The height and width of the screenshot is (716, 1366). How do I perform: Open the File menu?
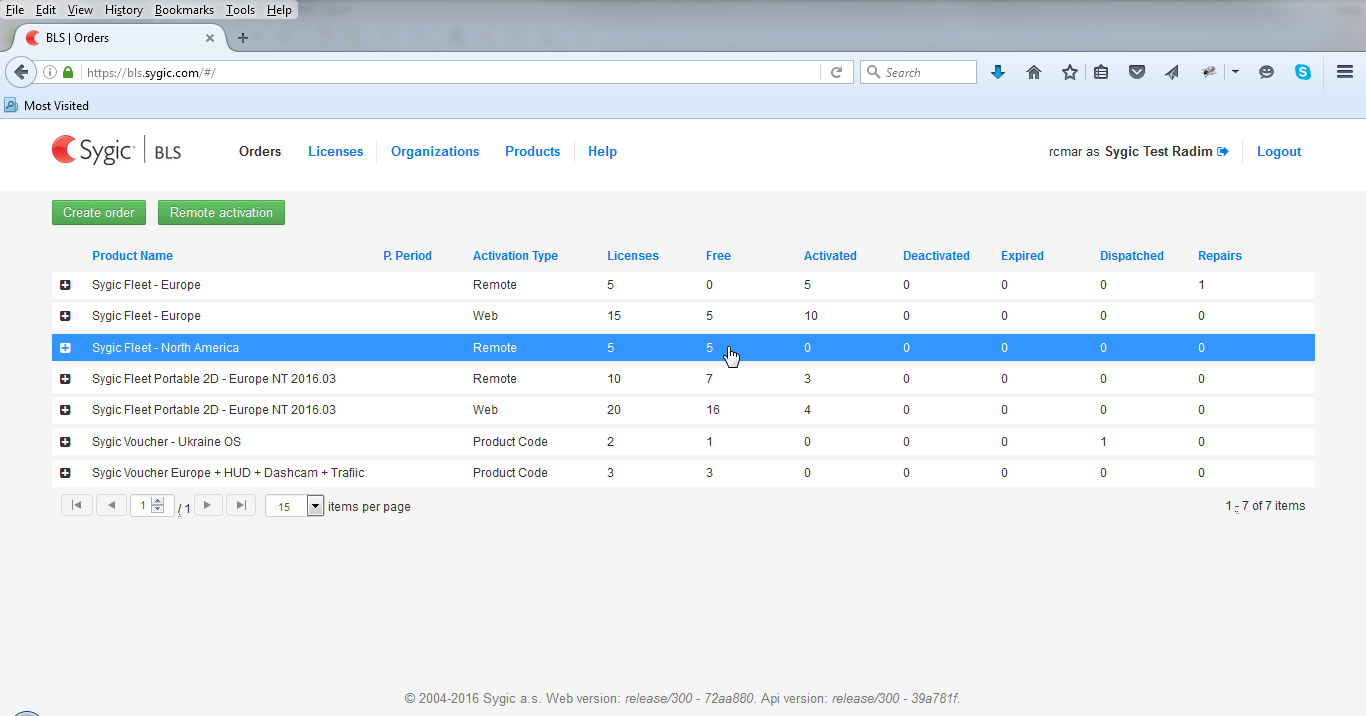point(15,10)
